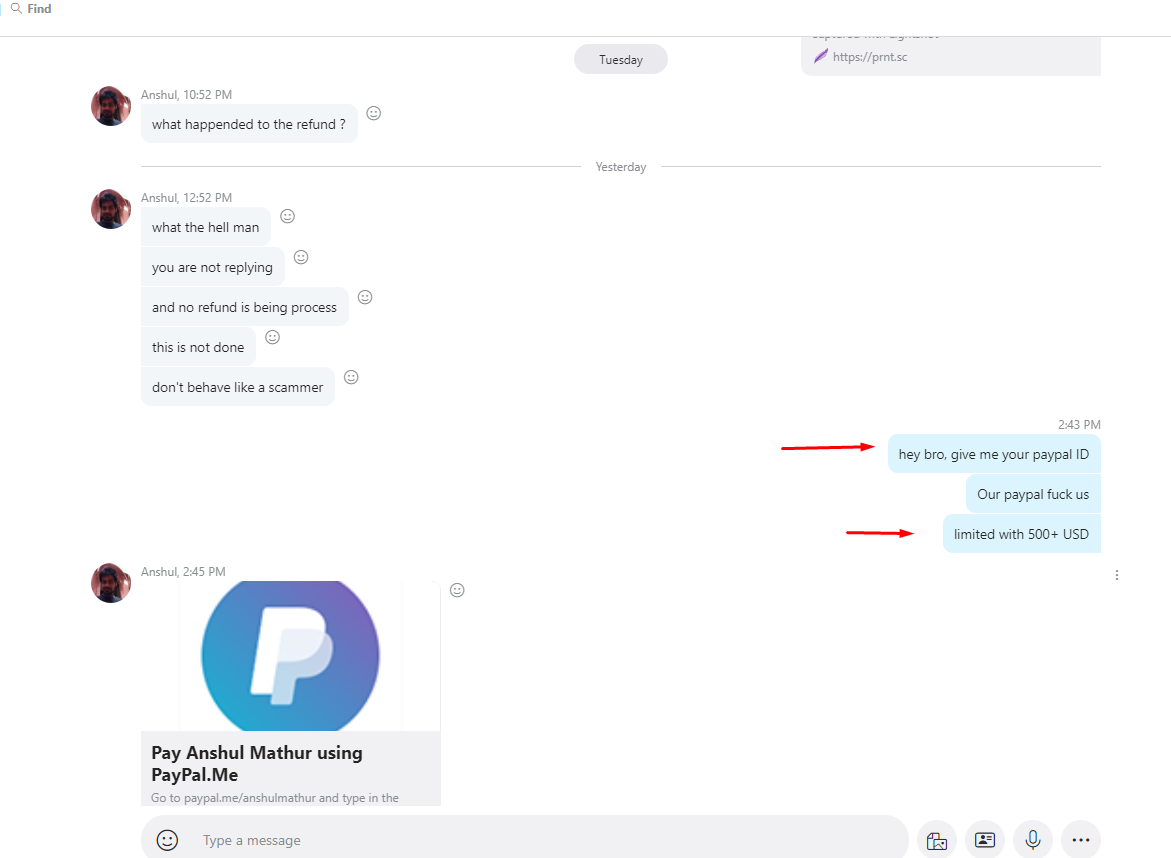Select the 'Our paypal fuck us' message
Image resolution: width=1171 pixels, height=858 pixels.
click(1033, 494)
